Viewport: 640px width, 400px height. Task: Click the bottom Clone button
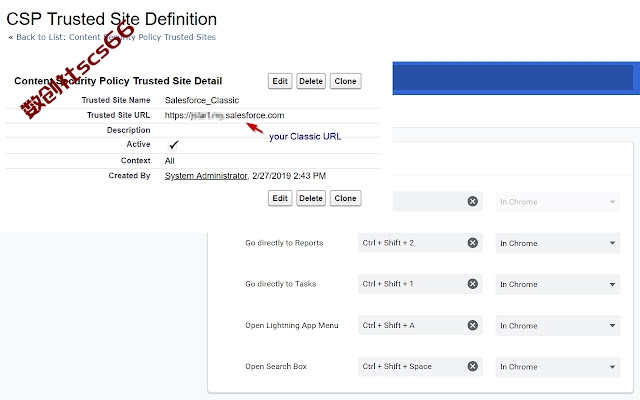345,198
